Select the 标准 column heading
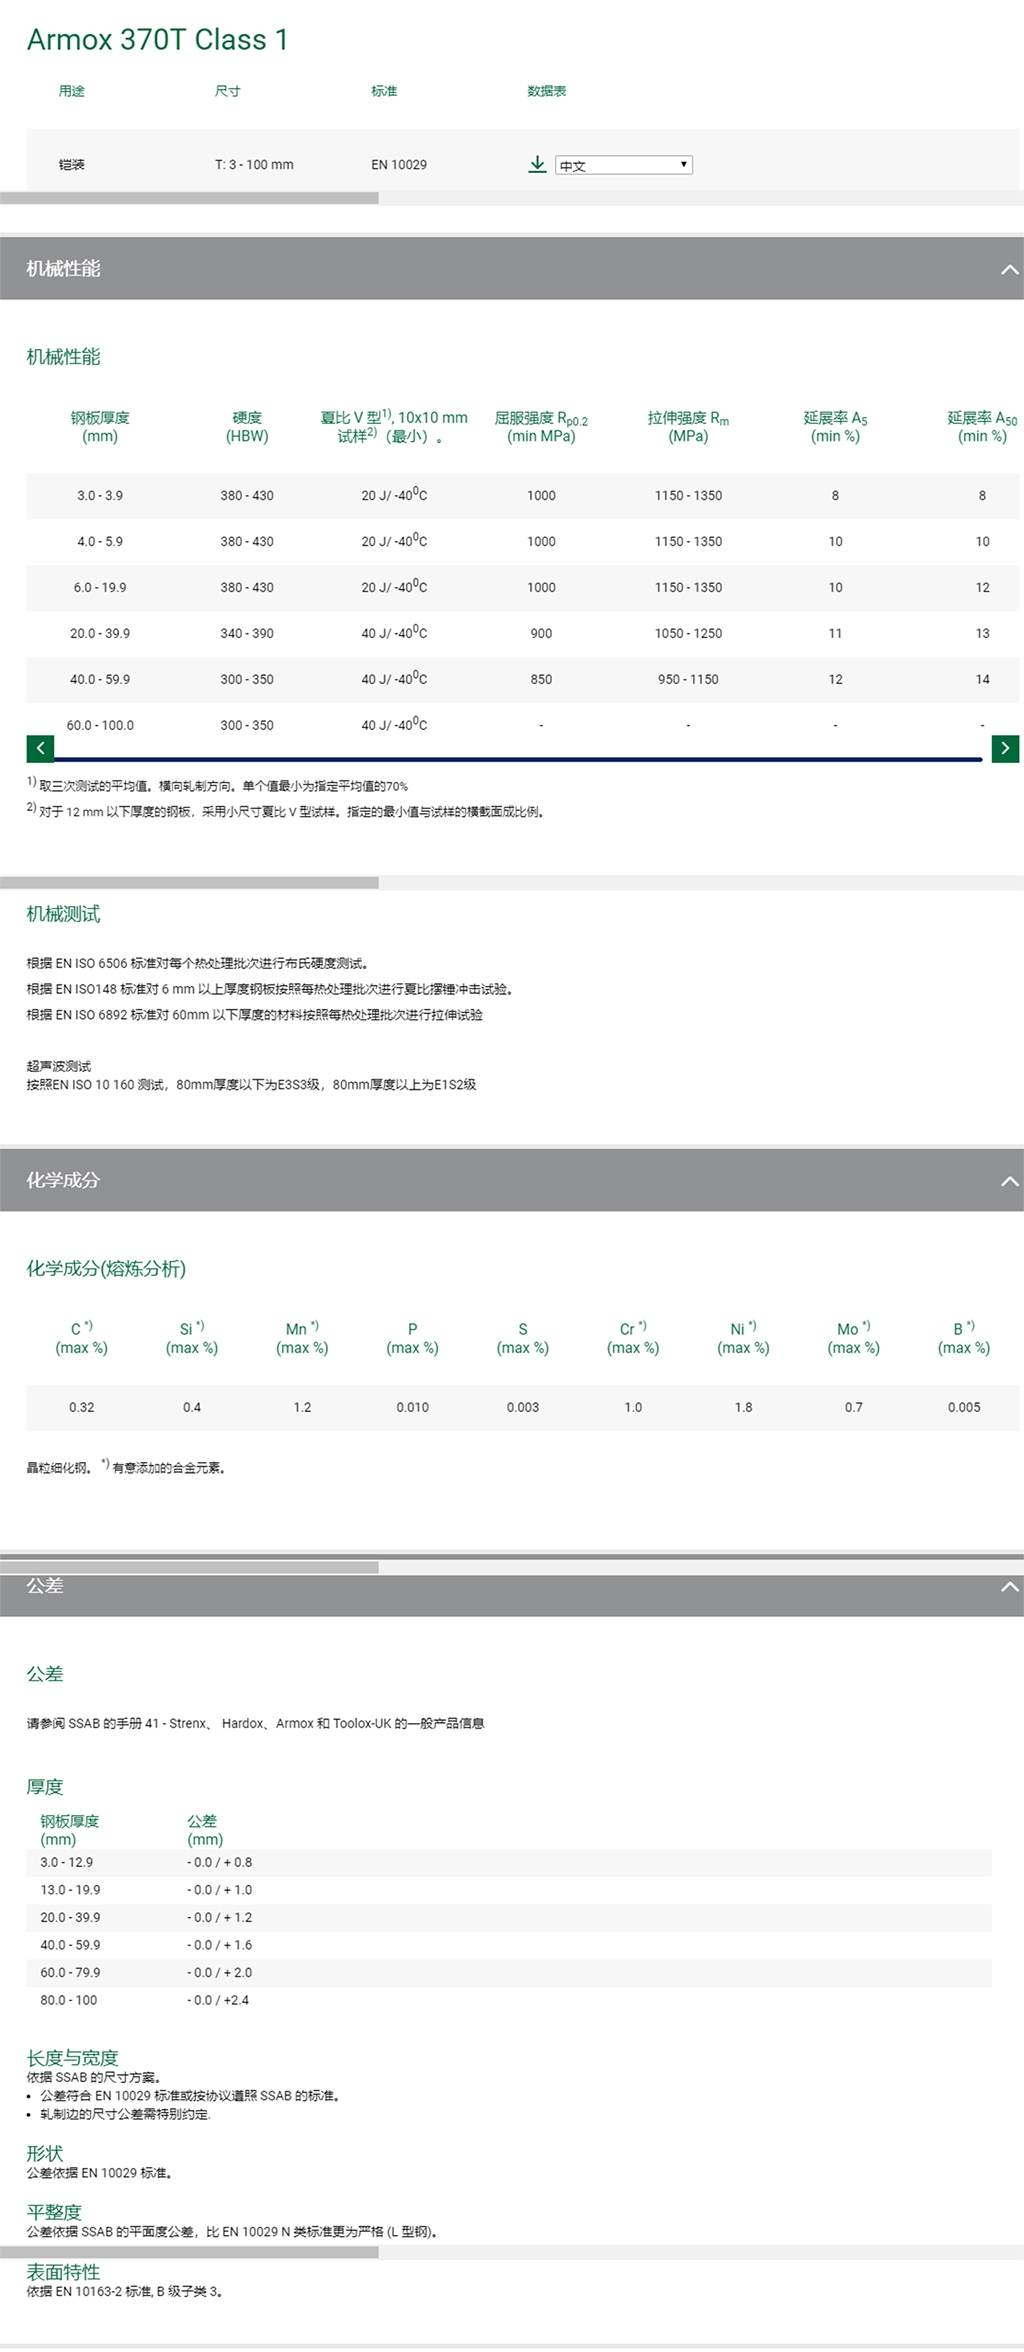The height and width of the screenshot is (2352, 1024). pos(384,91)
